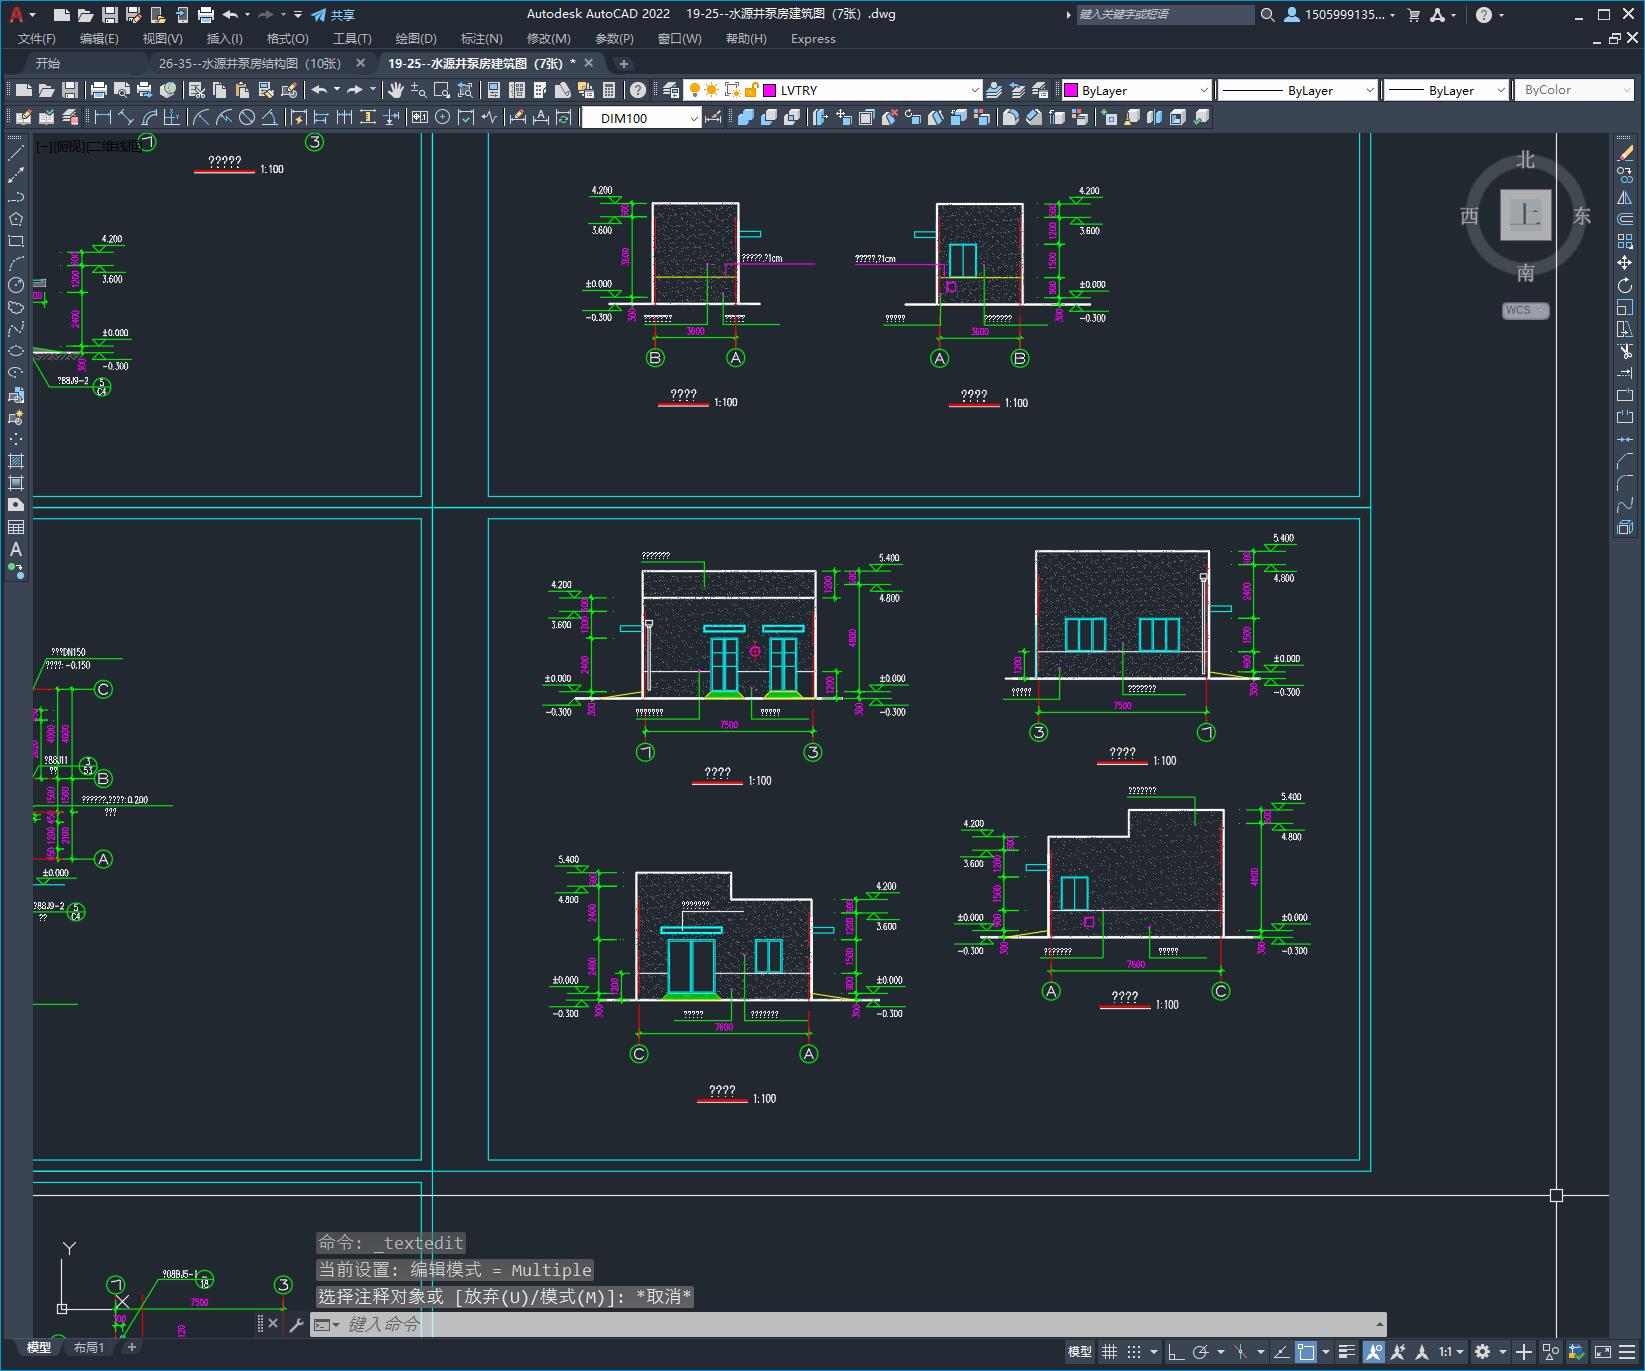Screen dimensions: 1645x1371
Task: Open the 标注(N) menu
Action: pos(481,39)
